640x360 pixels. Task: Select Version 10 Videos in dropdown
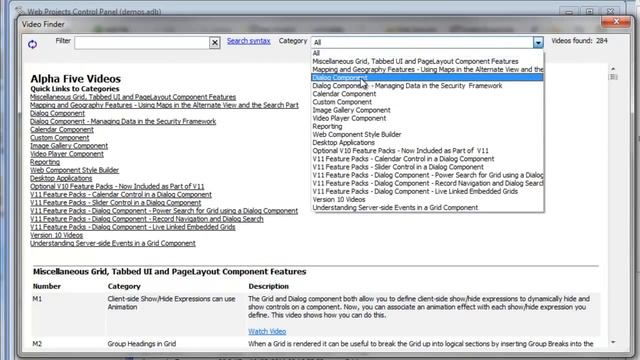coord(427,200)
